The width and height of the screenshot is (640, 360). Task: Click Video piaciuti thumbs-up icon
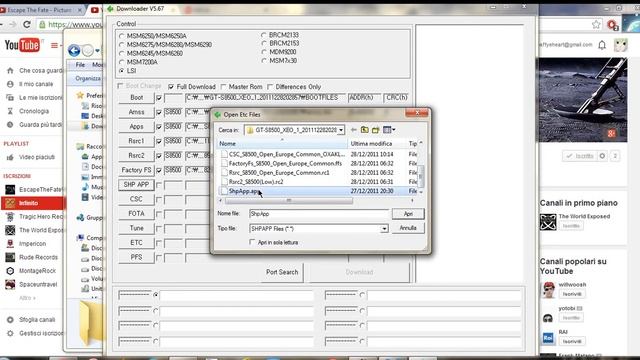tap(10, 157)
